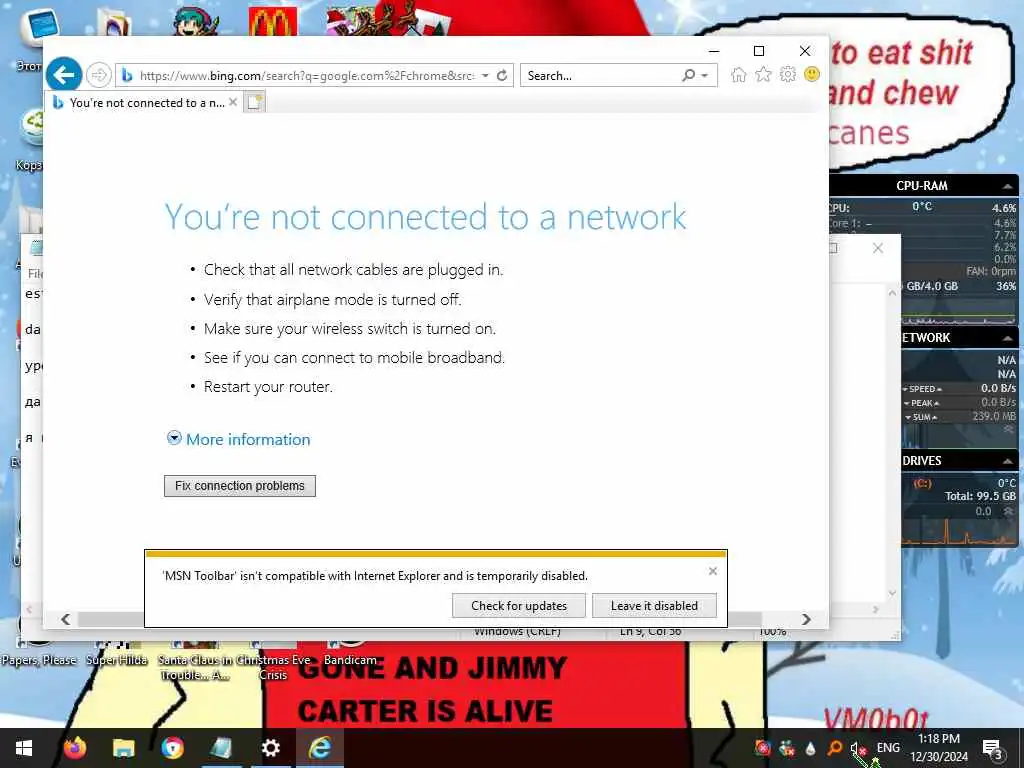Click Leave it disabled button
The height and width of the screenshot is (768, 1024).
(x=654, y=605)
